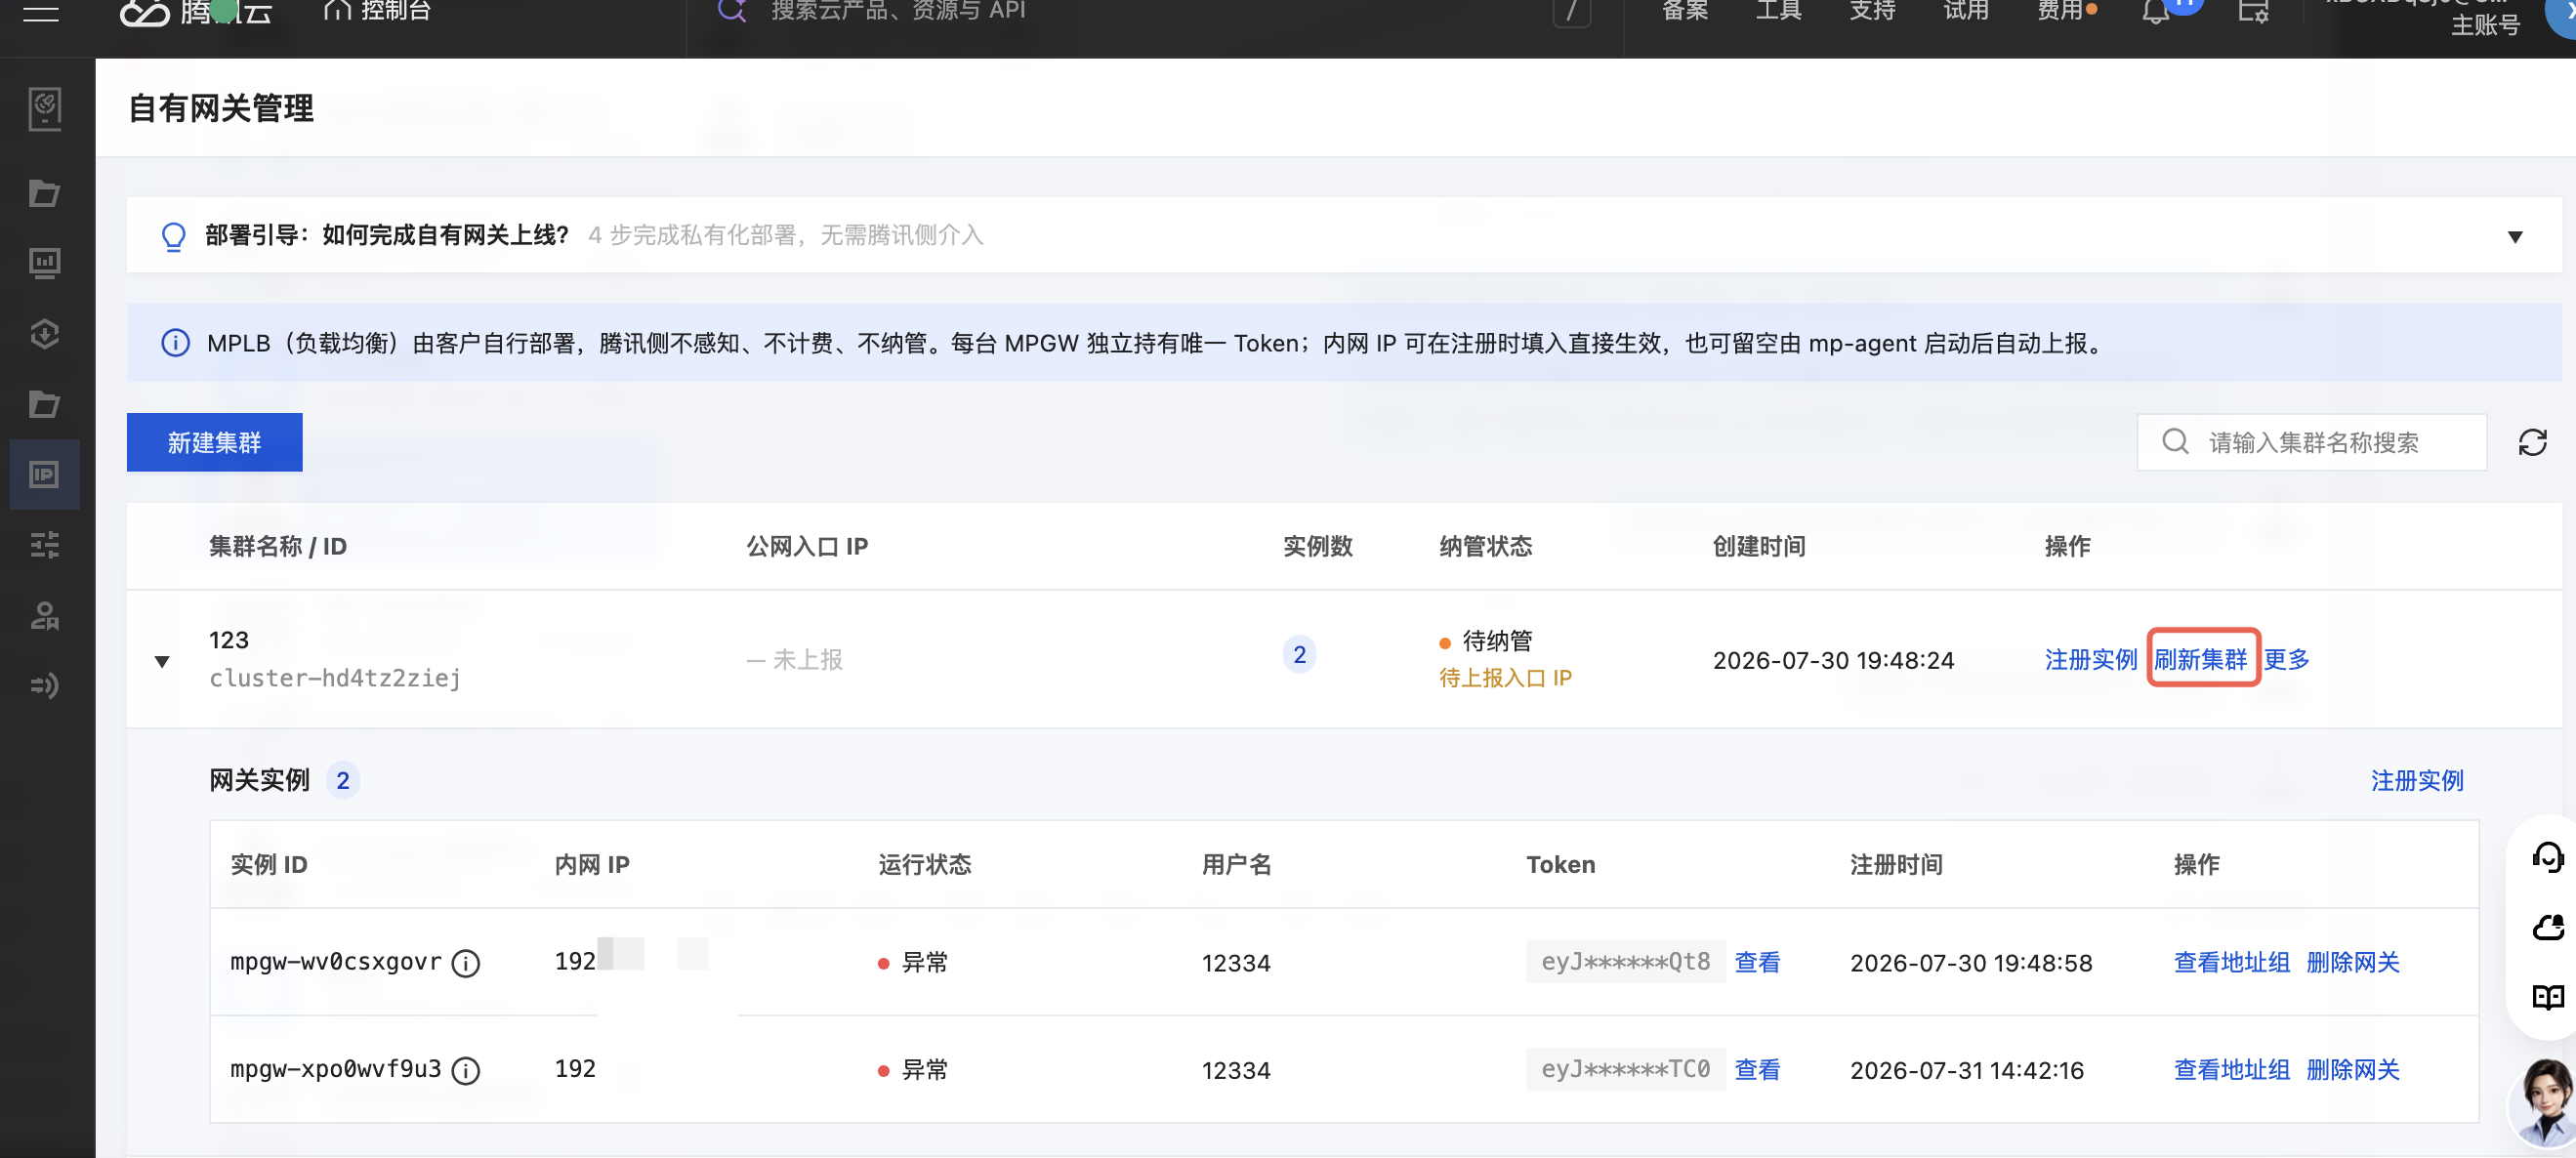This screenshot has height=1158, width=2576.
Task: Open the 支持 menu
Action: (x=1872, y=10)
